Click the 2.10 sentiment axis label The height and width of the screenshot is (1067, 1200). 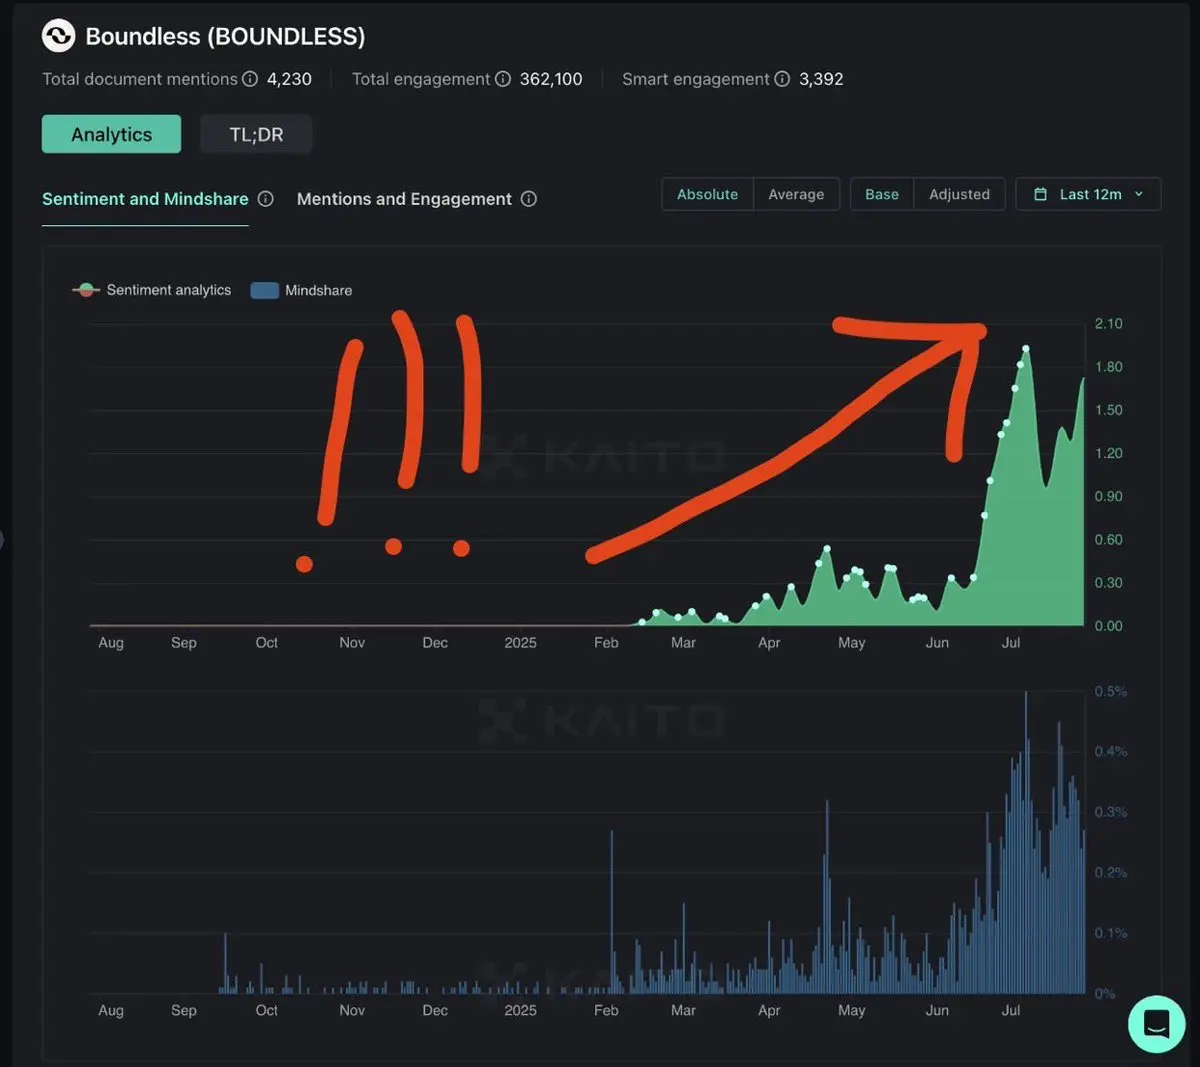click(1108, 324)
